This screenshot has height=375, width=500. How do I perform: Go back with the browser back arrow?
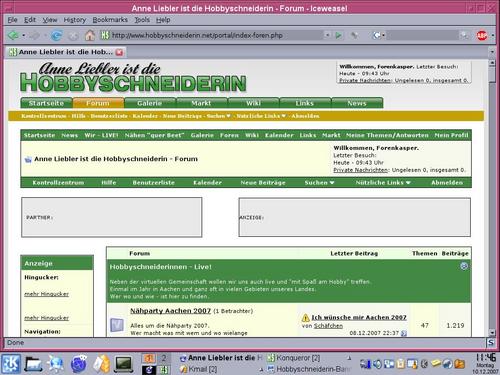coord(13,35)
